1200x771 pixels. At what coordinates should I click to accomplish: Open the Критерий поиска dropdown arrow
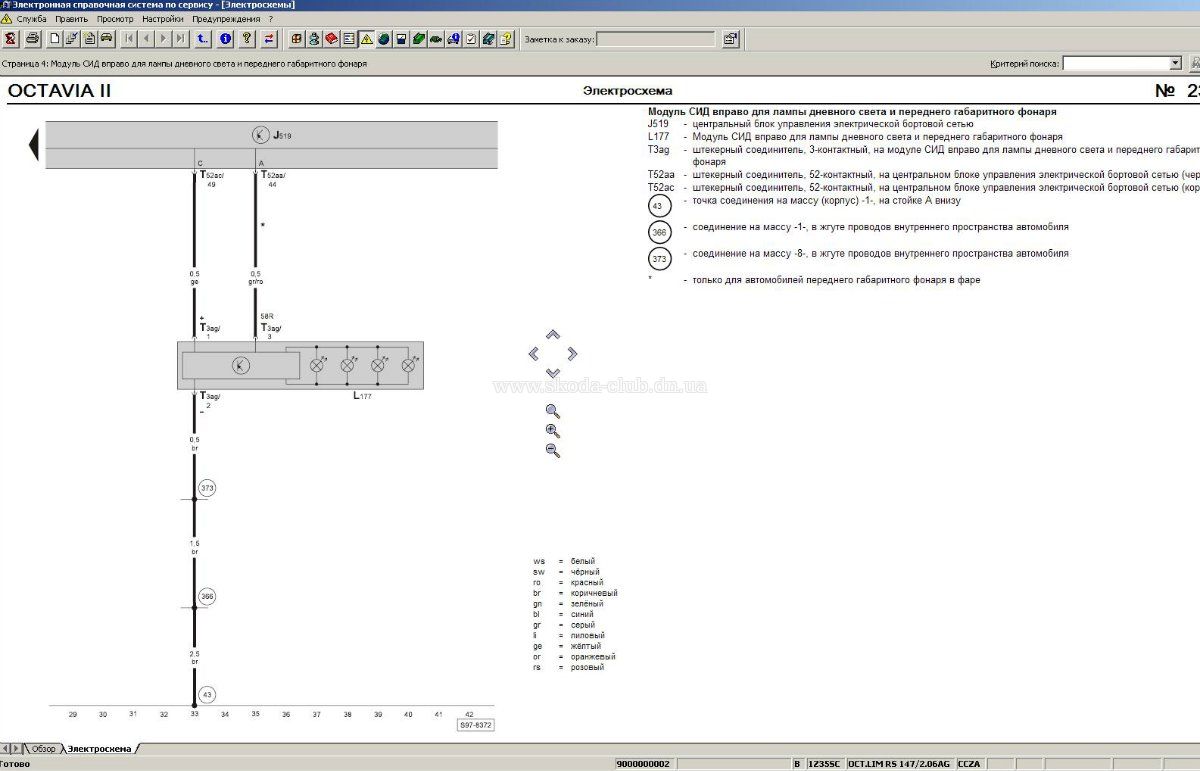(x=1175, y=63)
